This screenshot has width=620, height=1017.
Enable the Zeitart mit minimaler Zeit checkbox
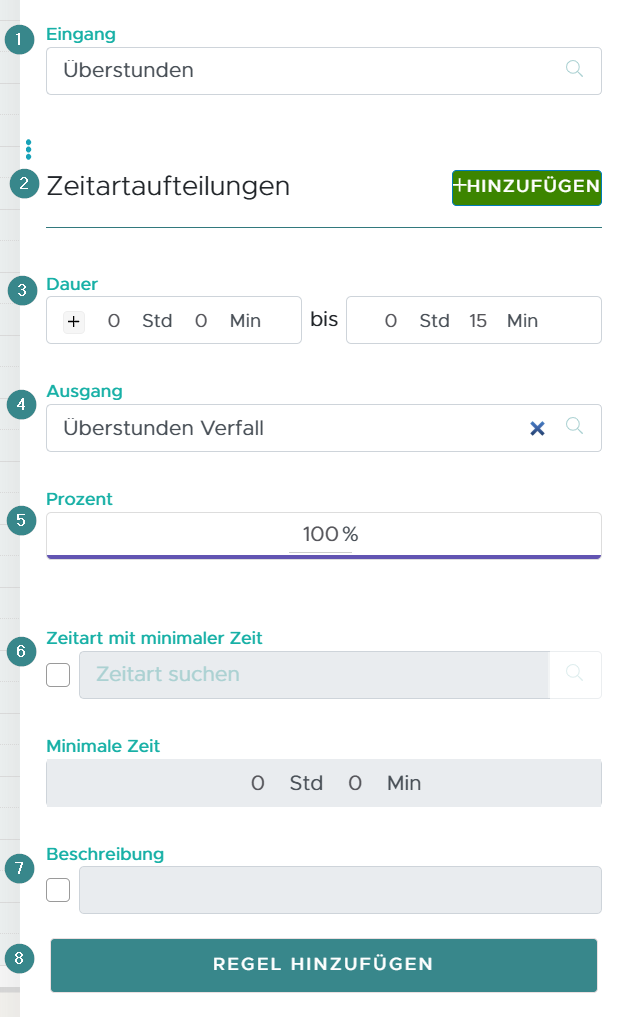pos(58,675)
